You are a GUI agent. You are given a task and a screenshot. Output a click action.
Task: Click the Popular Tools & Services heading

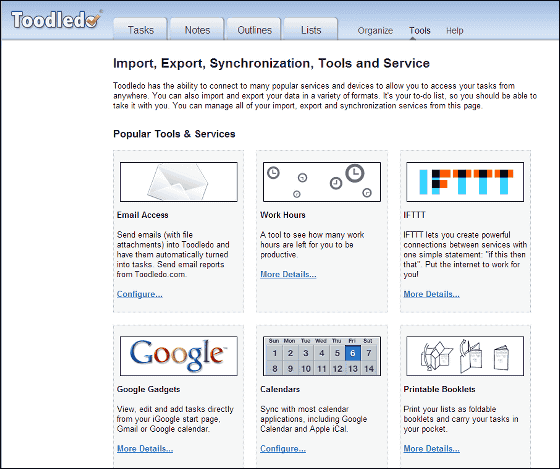pos(174,134)
